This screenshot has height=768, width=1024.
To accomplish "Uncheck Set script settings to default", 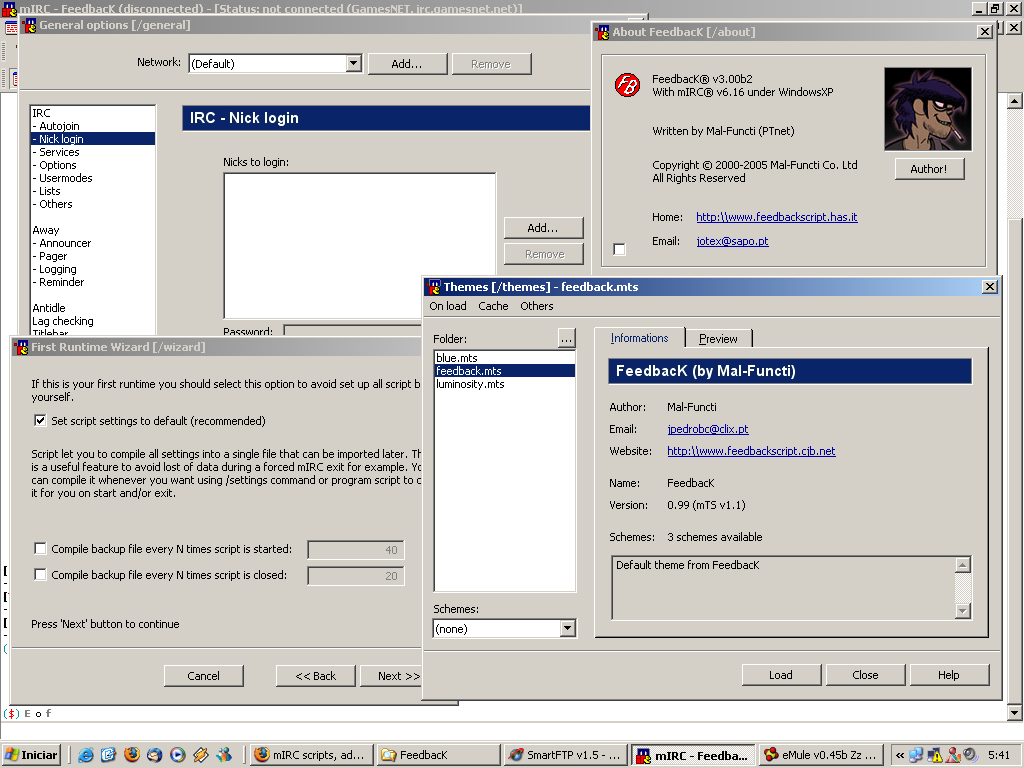I will pyautogui.click(x=40, y=421).
